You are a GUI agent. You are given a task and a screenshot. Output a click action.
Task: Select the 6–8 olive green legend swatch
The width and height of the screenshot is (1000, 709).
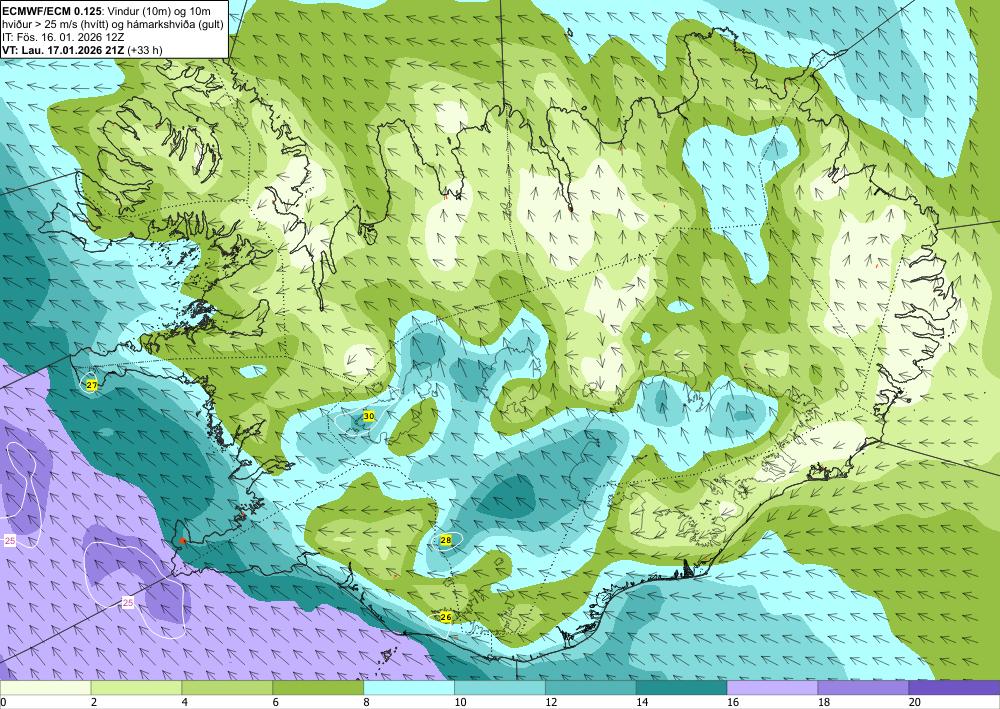(x=318, y=688)
